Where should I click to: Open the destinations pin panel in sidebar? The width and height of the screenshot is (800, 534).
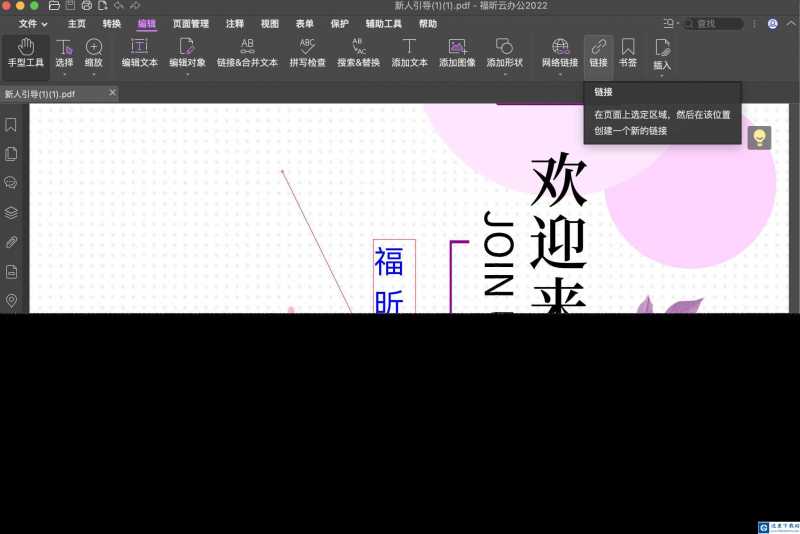point(11,301)
